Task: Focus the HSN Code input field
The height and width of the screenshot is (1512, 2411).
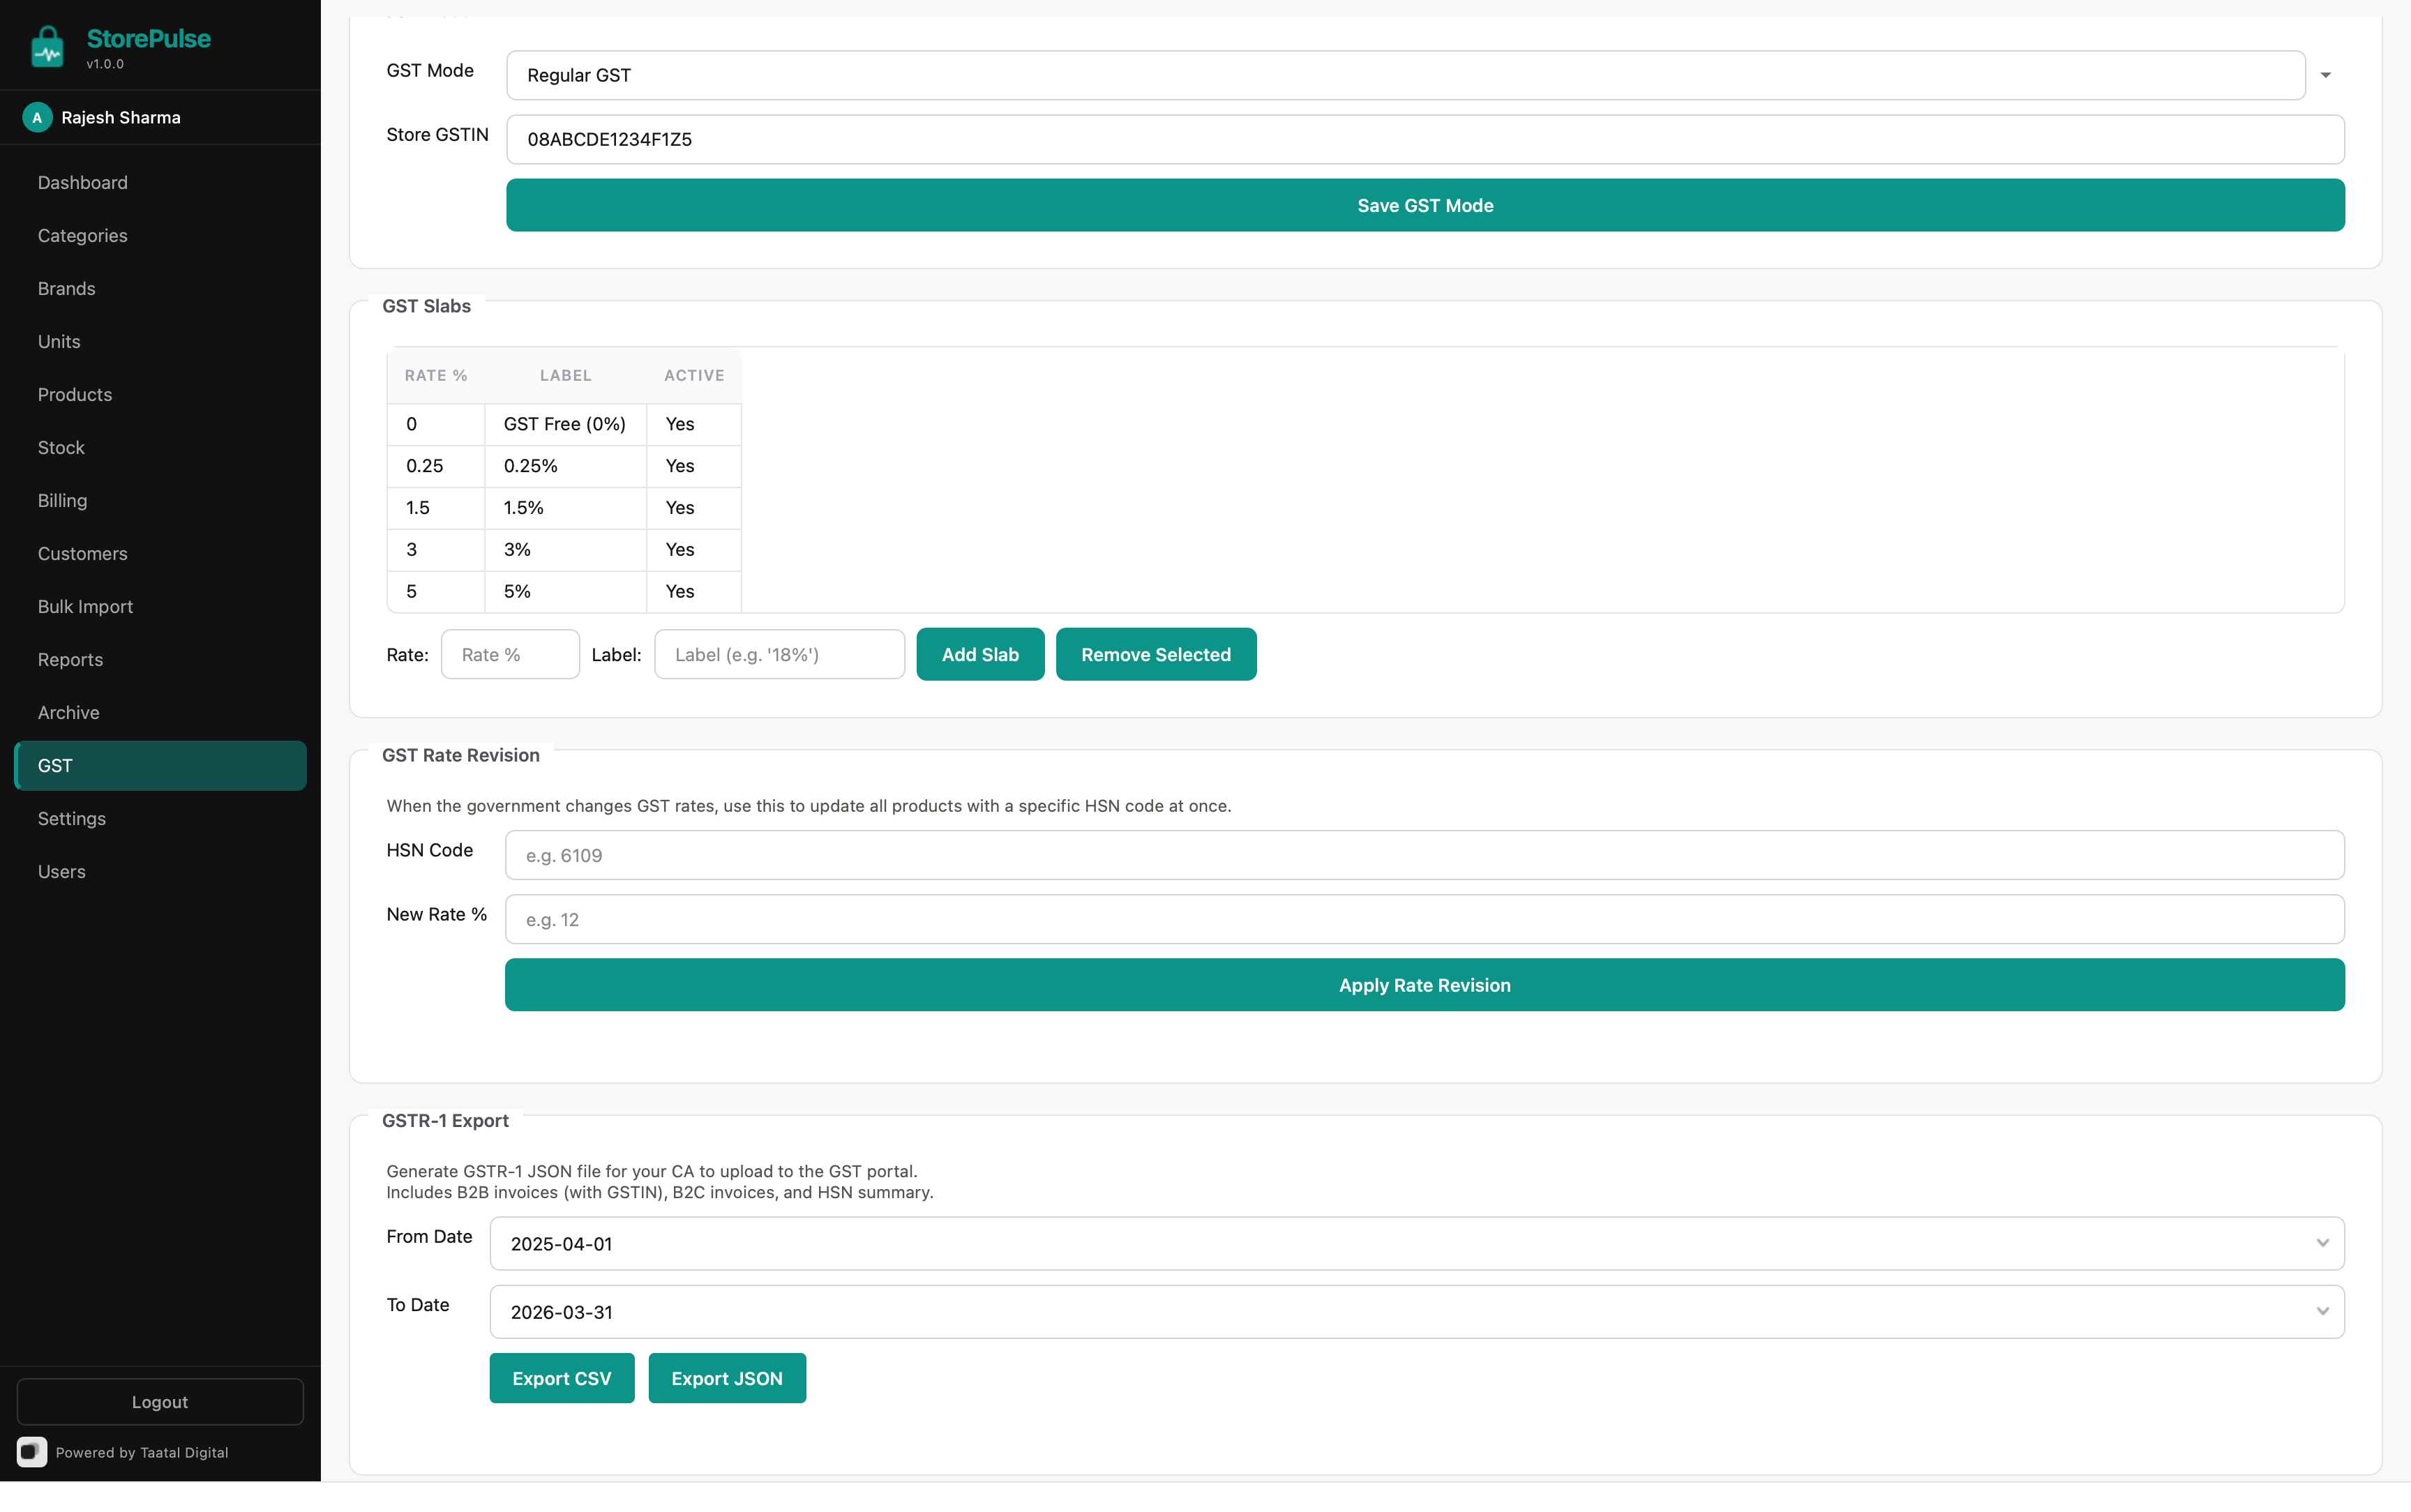Action: (1424, 855)
